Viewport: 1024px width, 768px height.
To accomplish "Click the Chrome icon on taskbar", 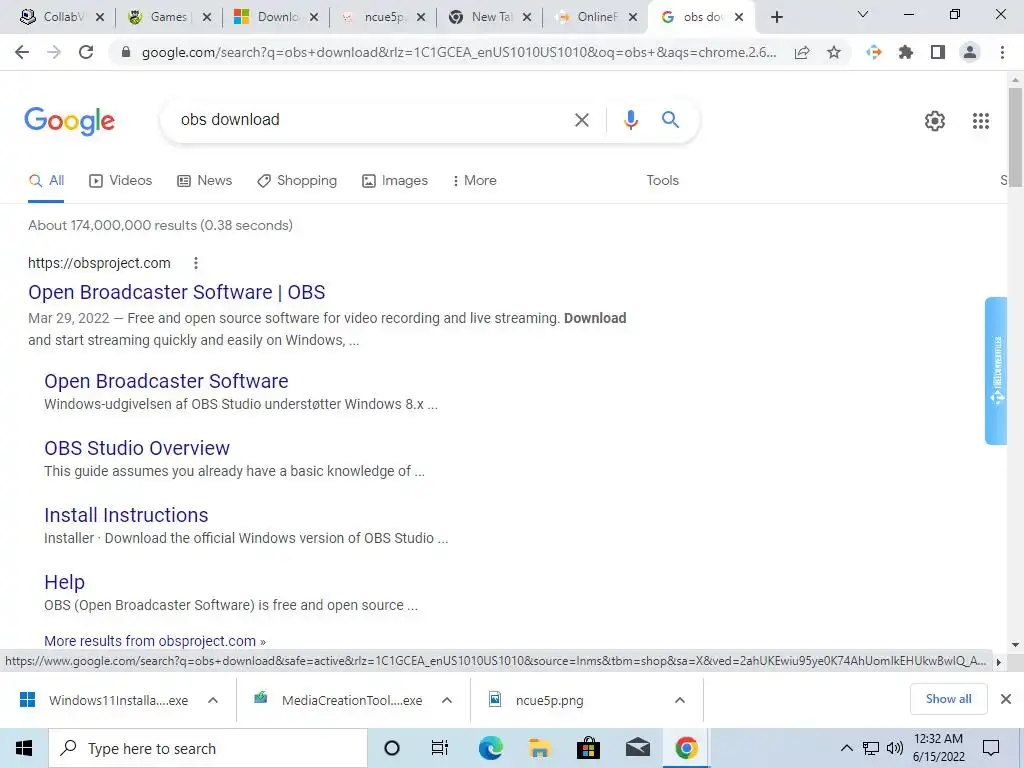I will point(686,748).
